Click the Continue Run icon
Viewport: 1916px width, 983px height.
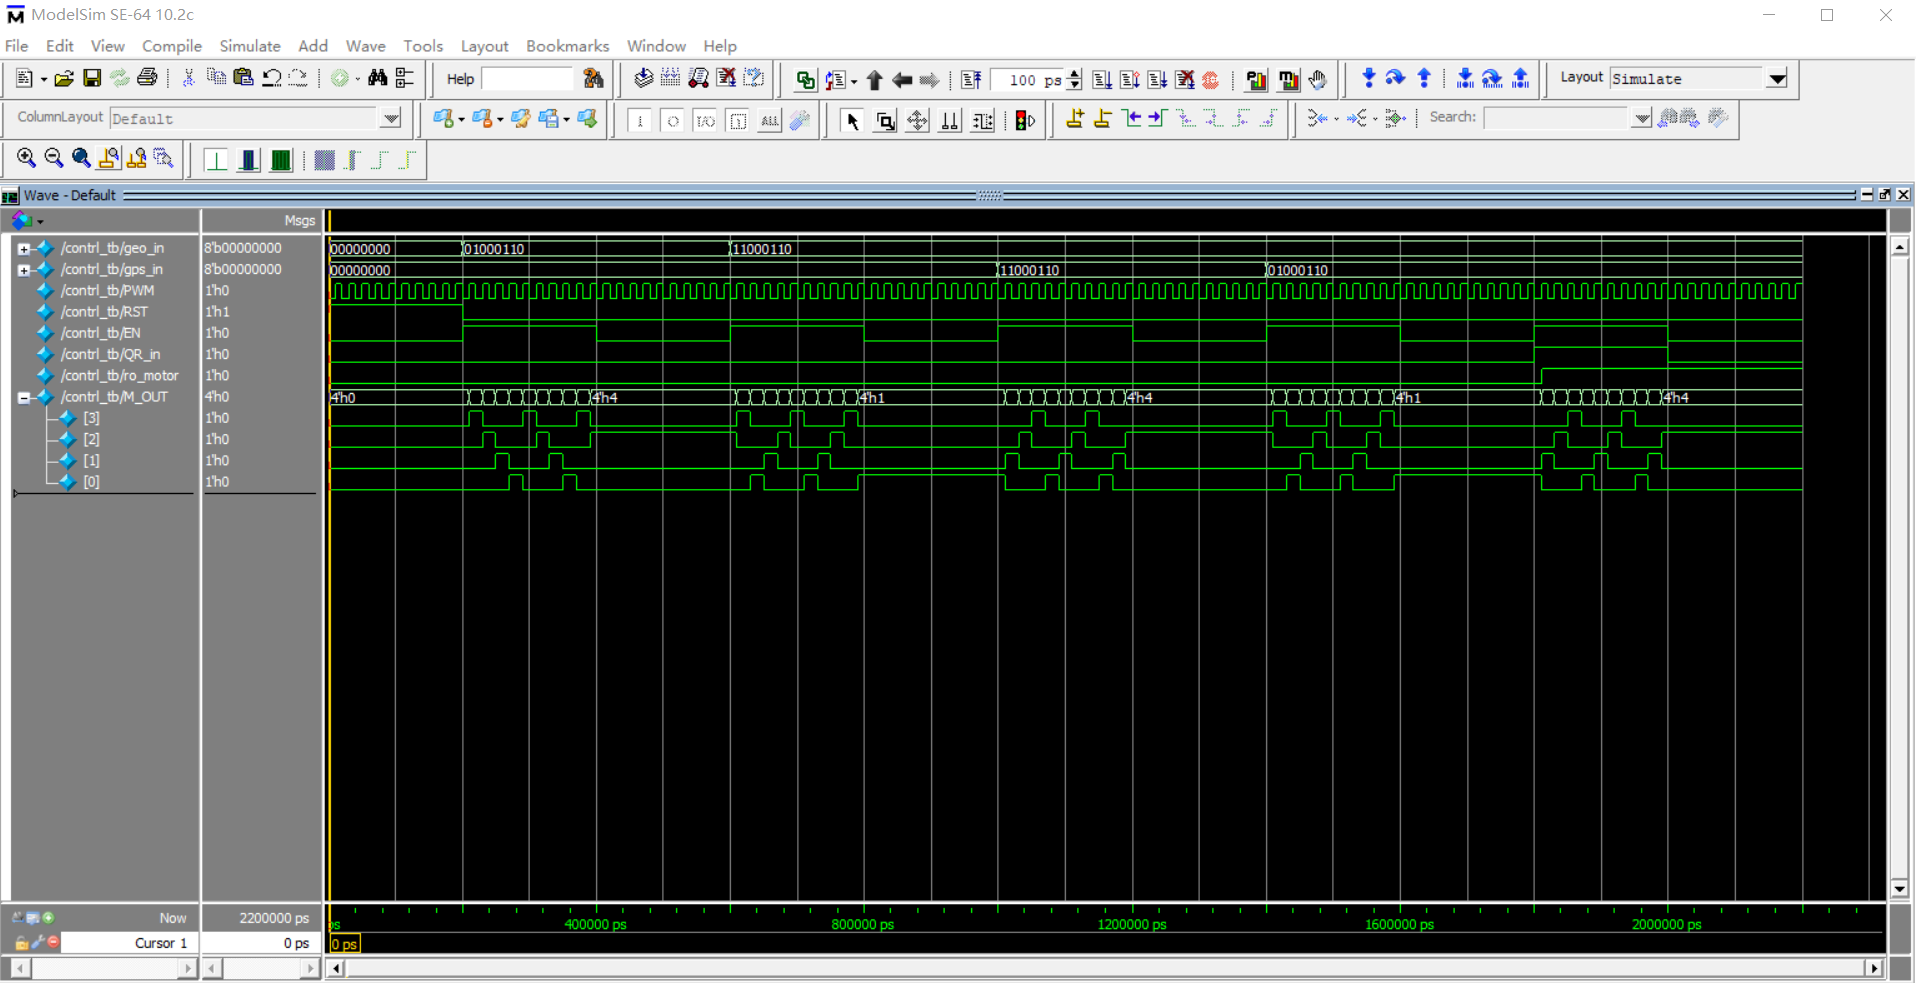1130,80
